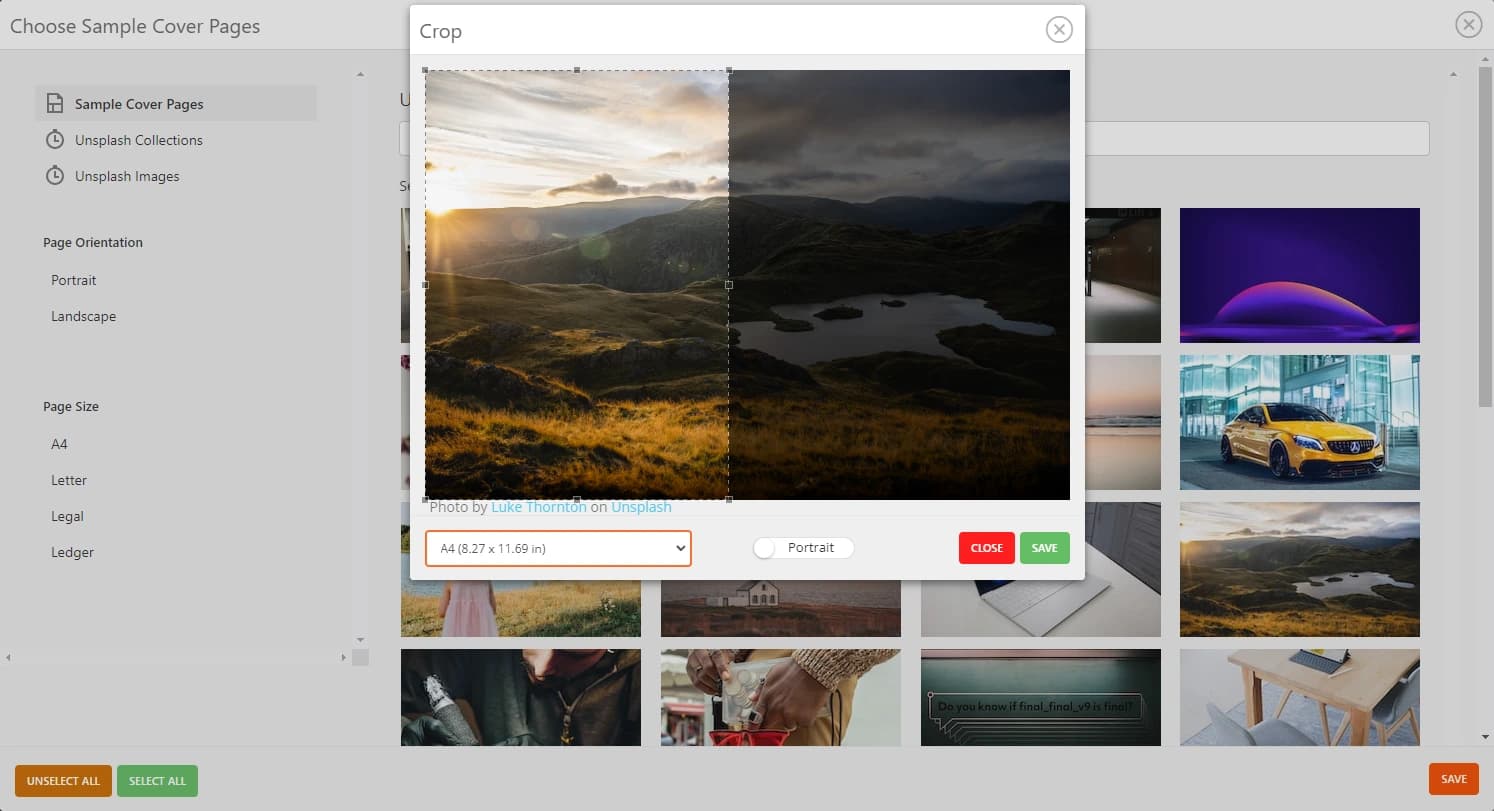Viewport: 1494px width, 811px height.
Task: Click green SAVE button in Crop dialog
Action: [1044, 548]
